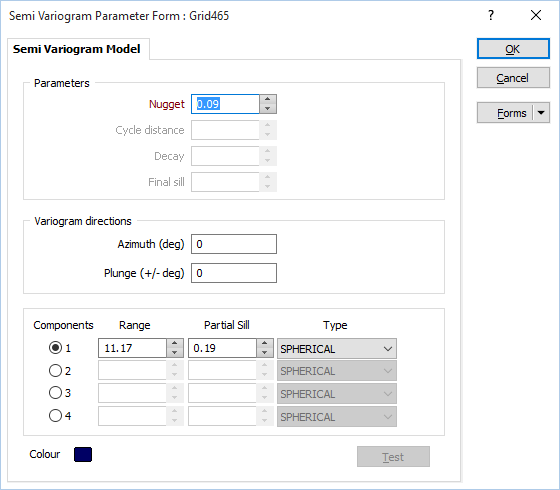Decrease component 1 Partial Sill down arrow
The width and height of the screenshot is (560, 490).
pos(265,352)
